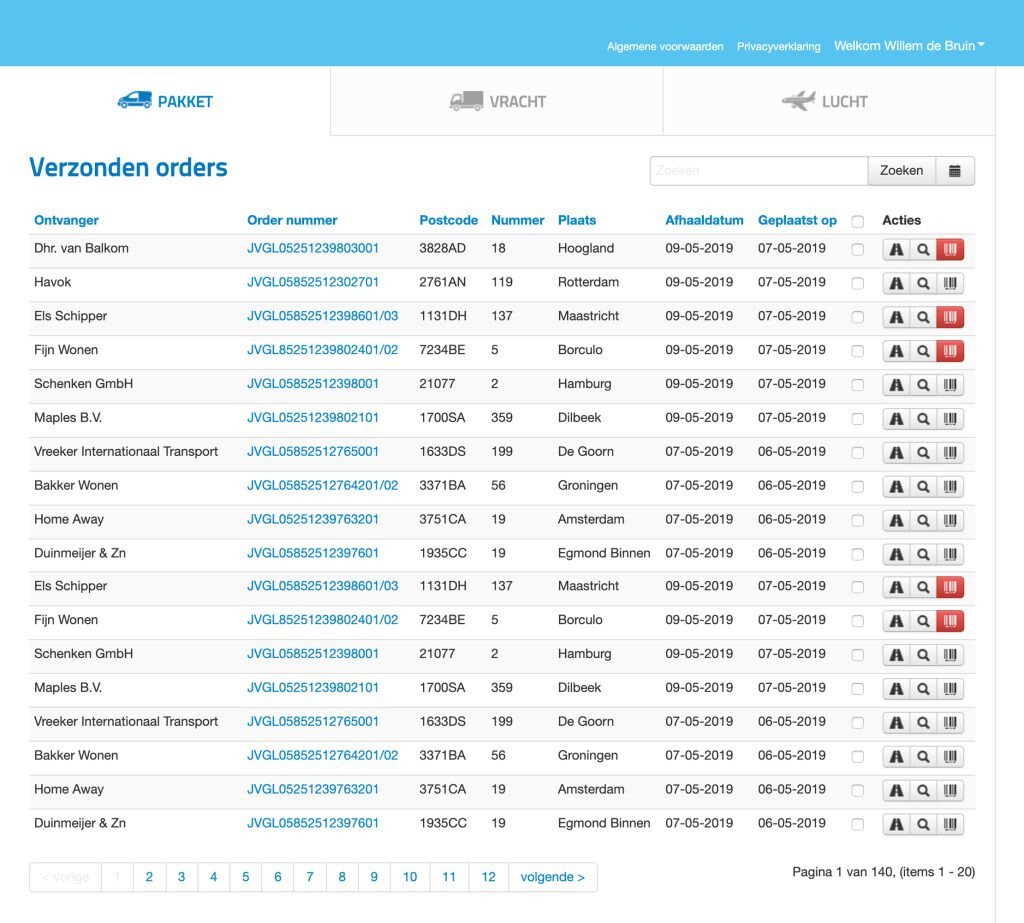Open order number JVGL05251239803001

point(313,248)
